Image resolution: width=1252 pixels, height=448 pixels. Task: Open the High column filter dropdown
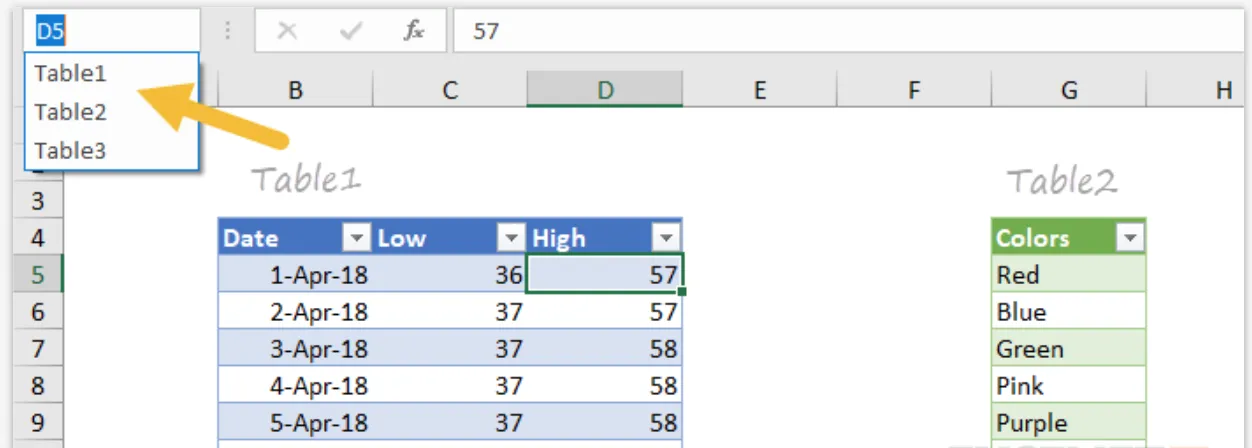(666, 238)
